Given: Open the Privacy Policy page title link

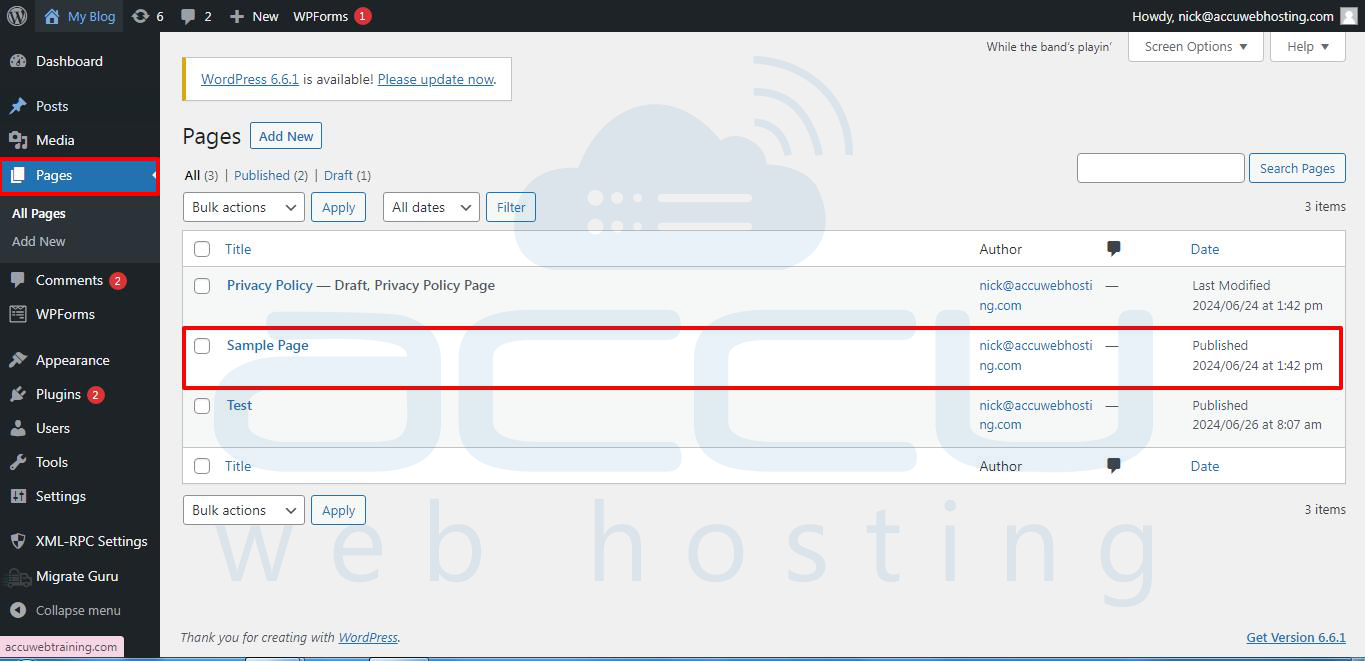Looking at the screenshot, I should [270, 285].
